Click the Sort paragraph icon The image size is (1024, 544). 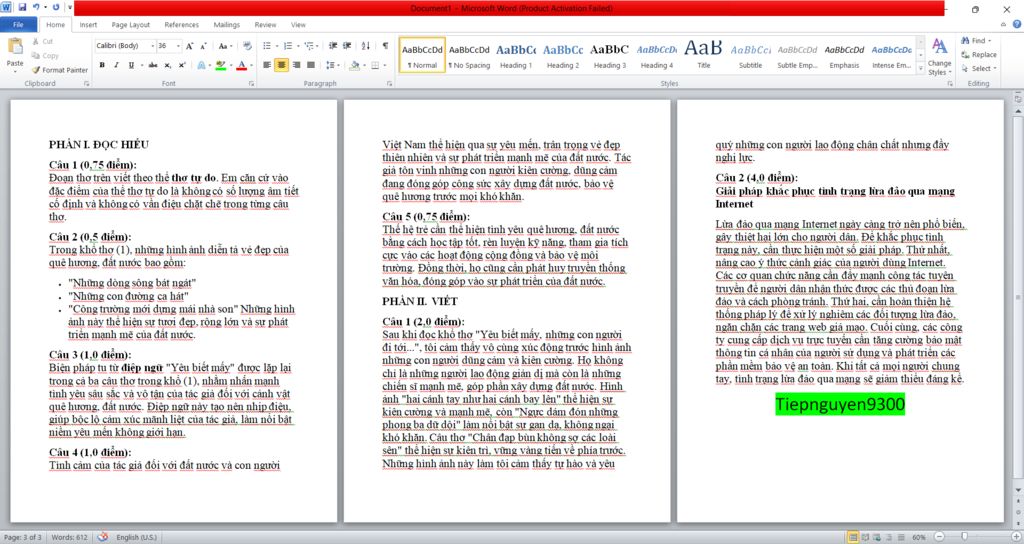pos(366,46)
